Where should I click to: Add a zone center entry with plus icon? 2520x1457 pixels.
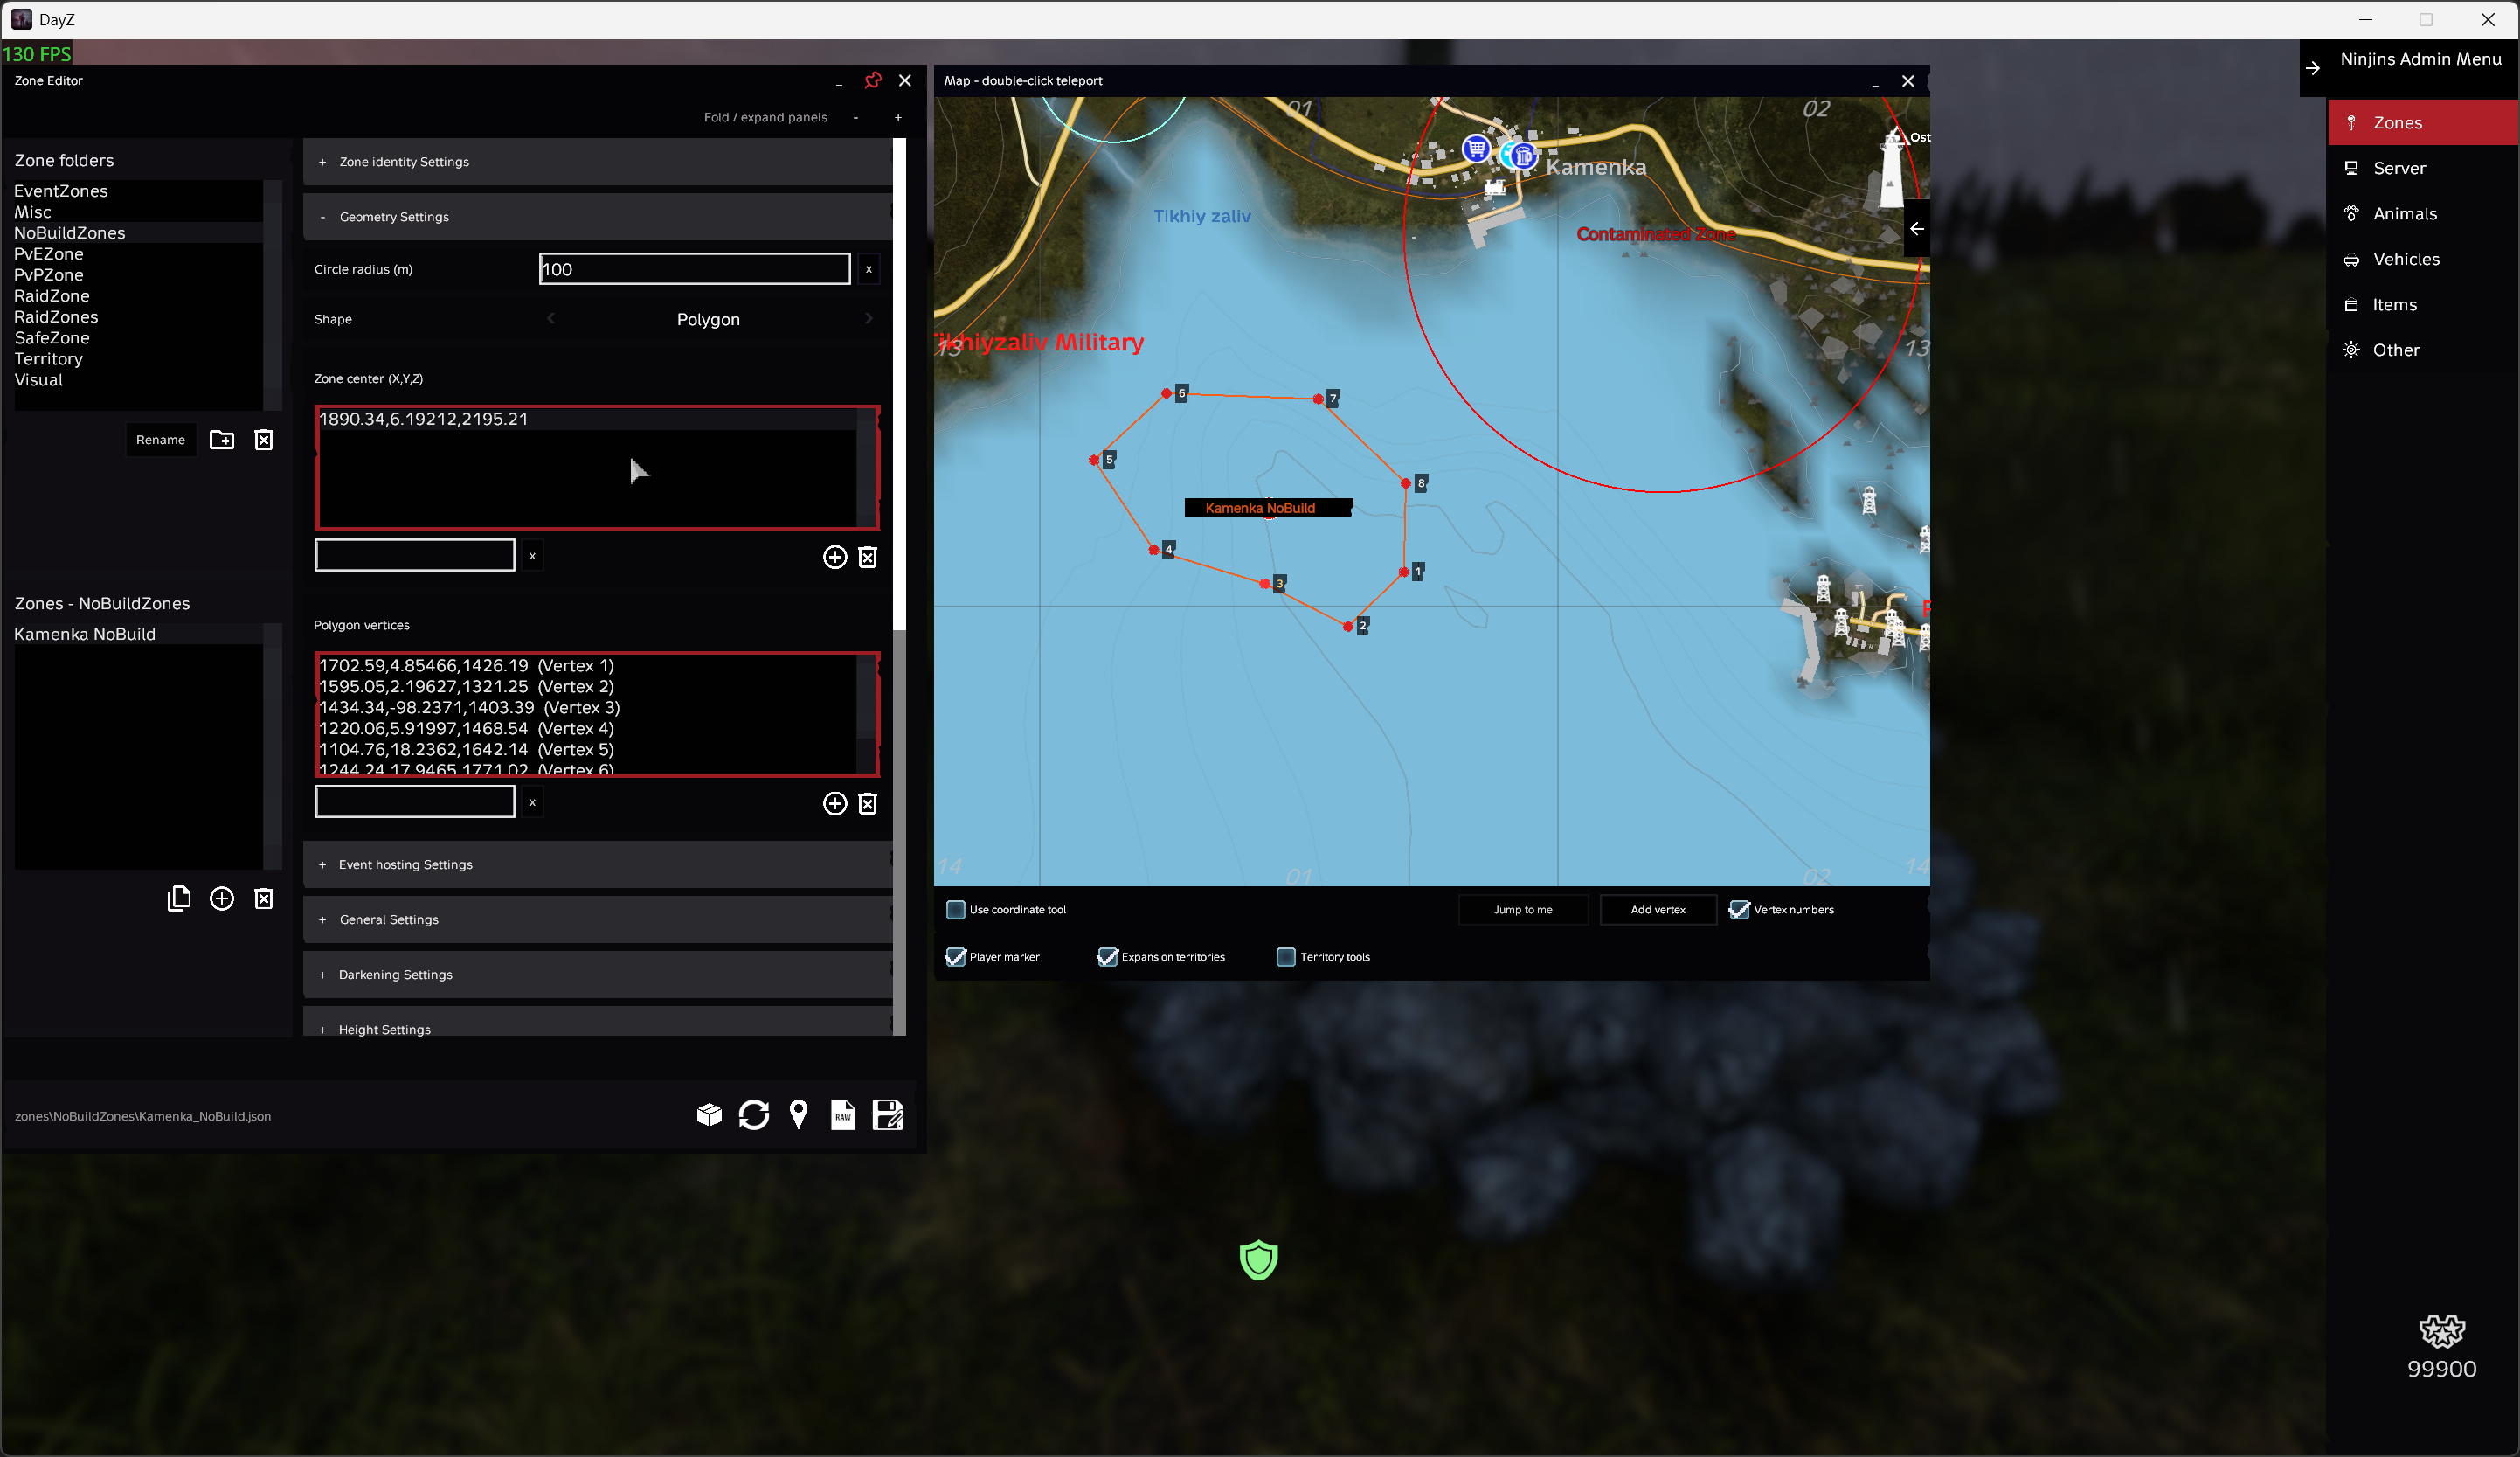tap(835, 557)
